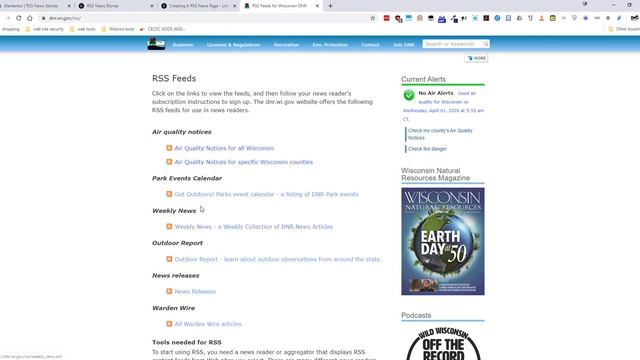Open the Earth Day at 50 magazine cover
Image resolution: width=640 pixels, height=360 pixels.
tap(442, 241)
